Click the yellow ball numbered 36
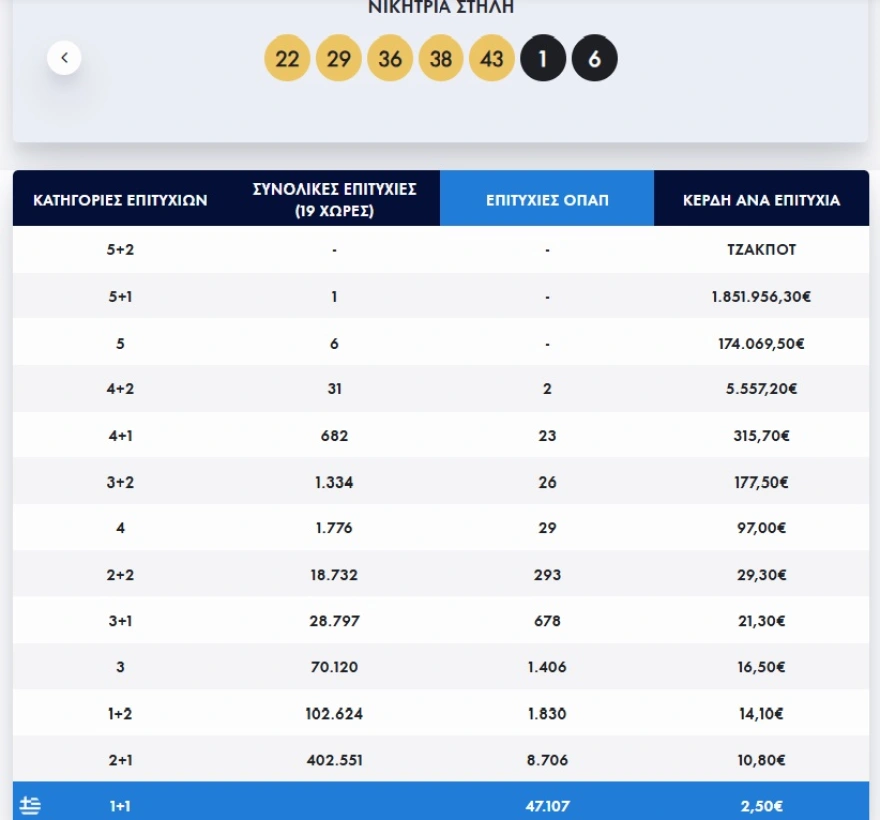 tap(390, 59)
